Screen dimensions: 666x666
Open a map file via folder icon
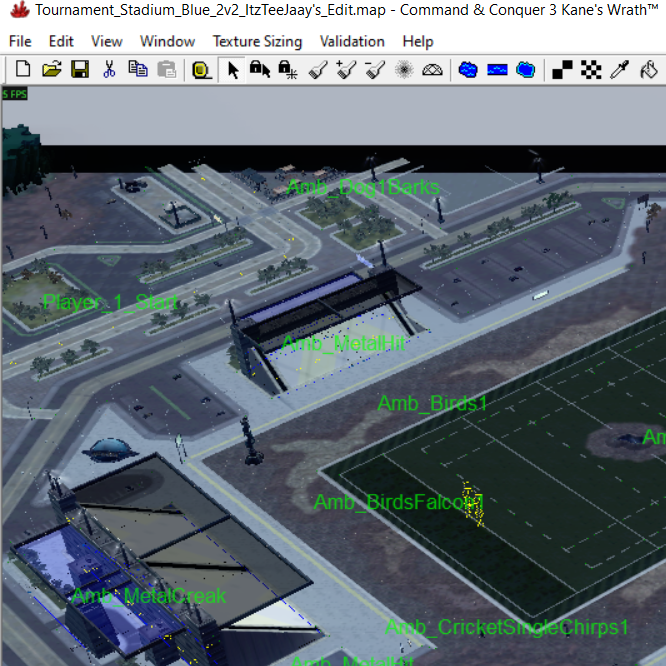point(51,69)
